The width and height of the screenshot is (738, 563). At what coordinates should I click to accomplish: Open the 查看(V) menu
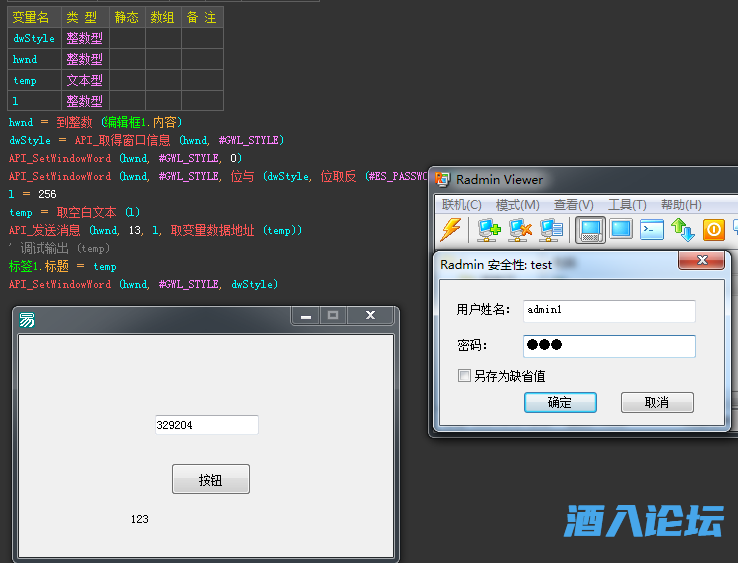coord(573,205)
